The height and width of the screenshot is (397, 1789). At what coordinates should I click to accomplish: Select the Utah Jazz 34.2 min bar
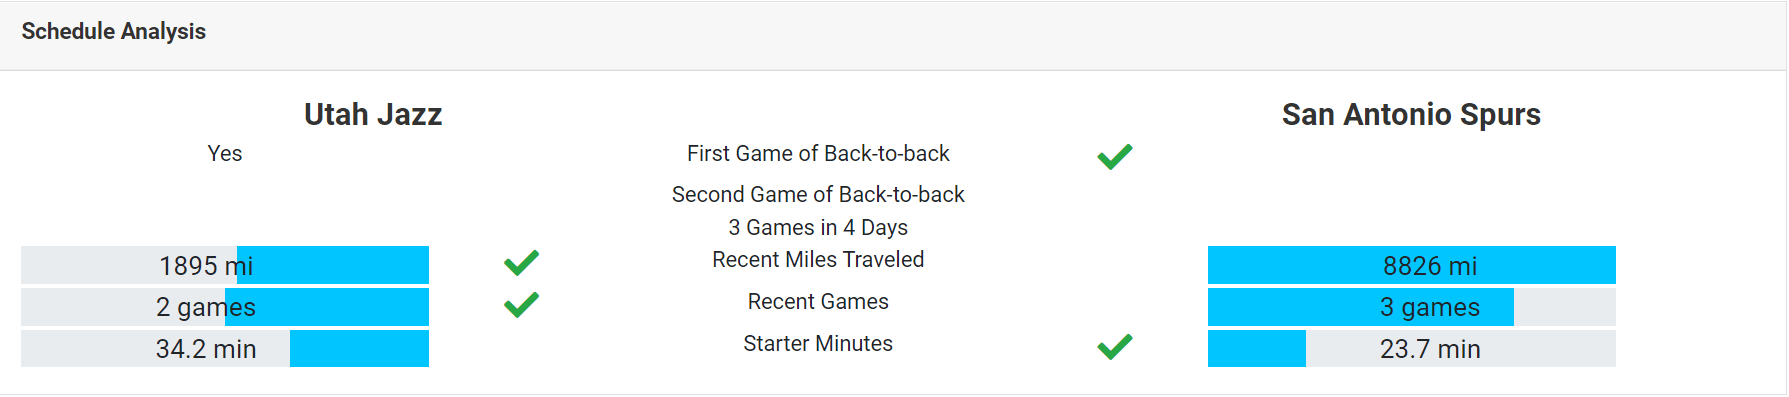point(225,349)
